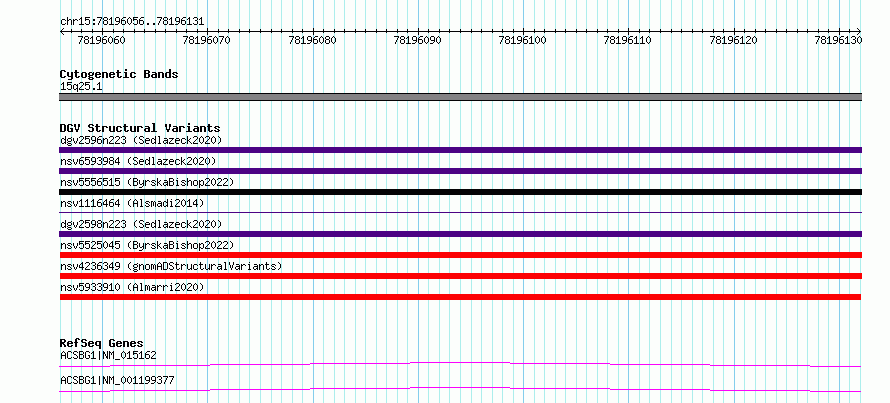
Task: Click ruler position 78196100
Action: tap(522, 40)
